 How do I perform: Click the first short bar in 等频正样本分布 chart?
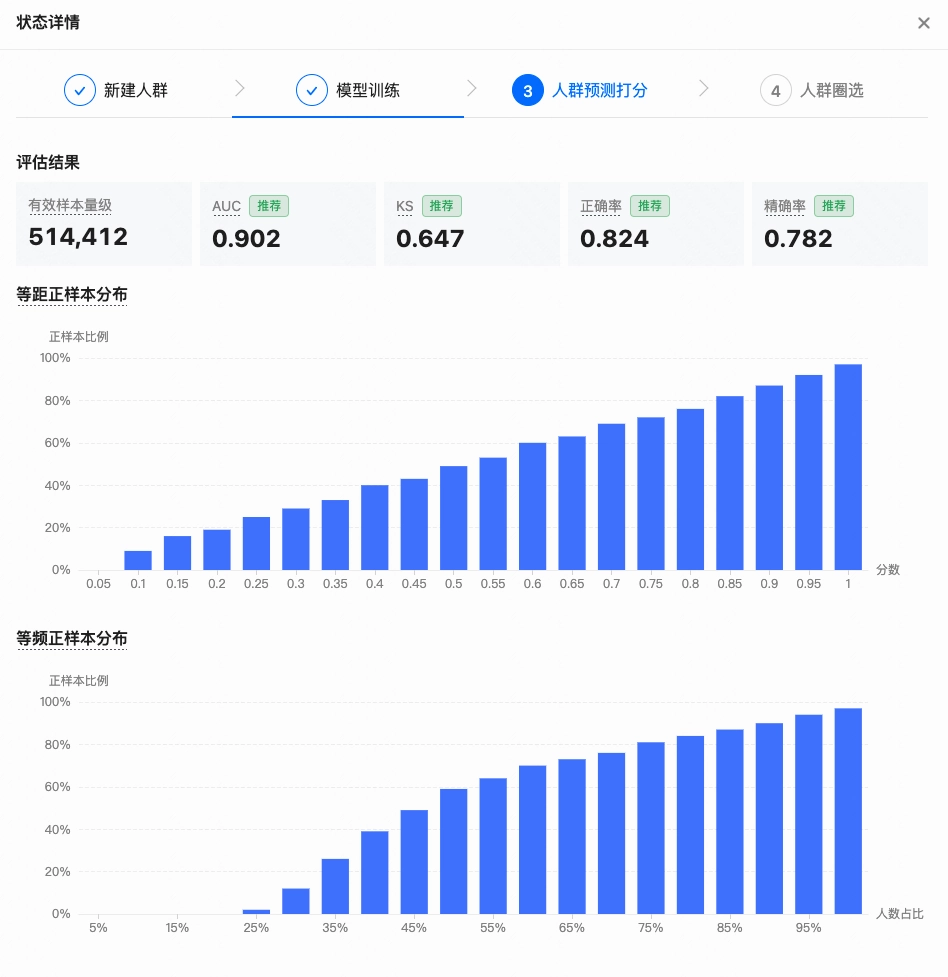[x=256, y=910]
